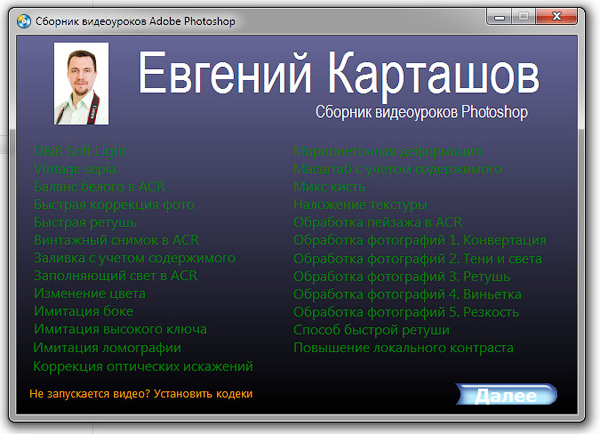This screenshot has width=600, height=434.
Task: Start Коррекция оптических искажений lesson
Action: tap(143, 366)
